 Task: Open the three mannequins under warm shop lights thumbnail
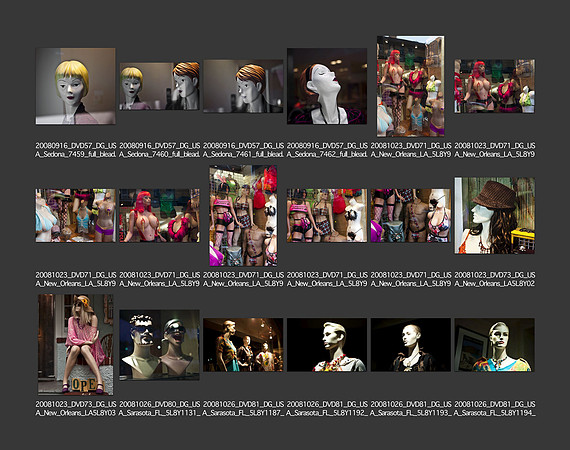click(243, 345)
